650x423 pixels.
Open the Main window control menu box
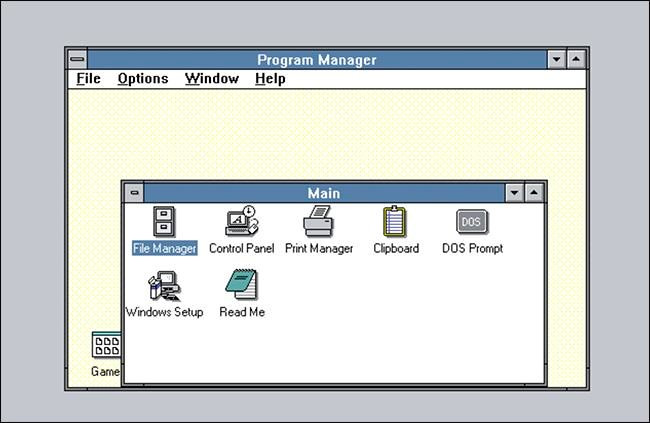[x=134, y=193]
